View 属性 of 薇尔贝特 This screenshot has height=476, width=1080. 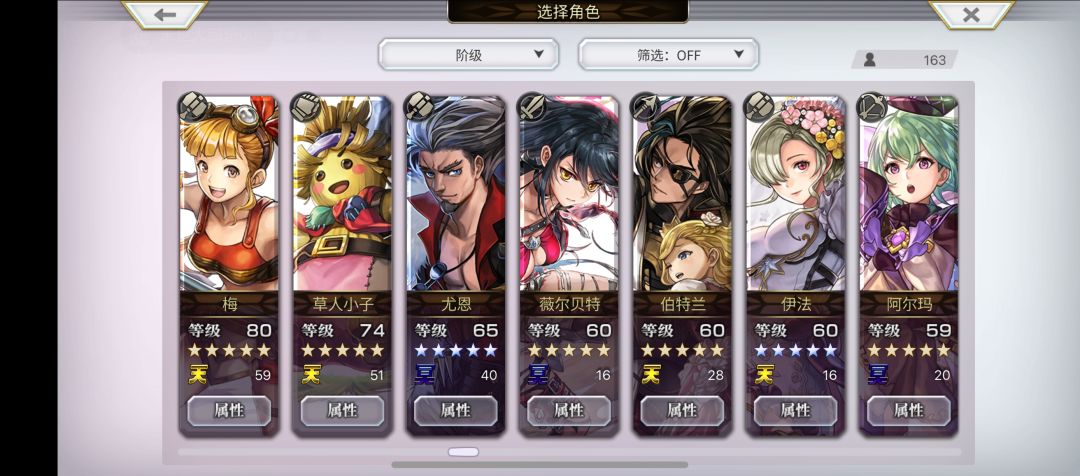point(568,411)
